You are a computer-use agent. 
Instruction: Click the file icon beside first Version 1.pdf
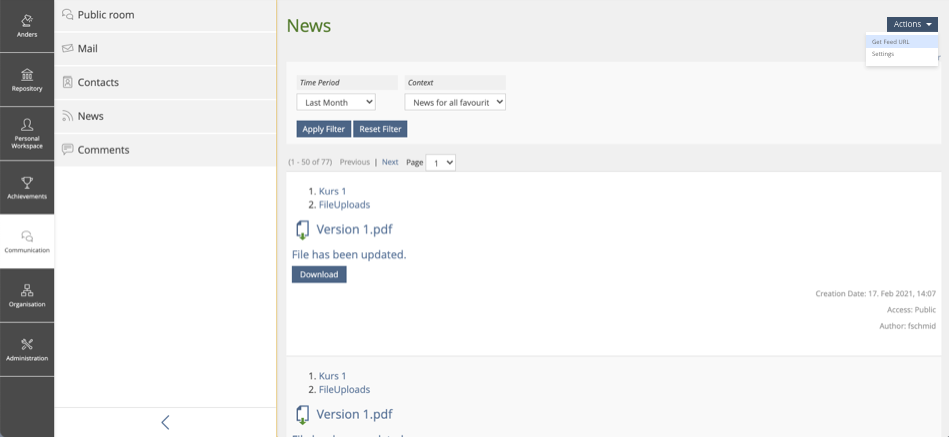click(302, 230)
